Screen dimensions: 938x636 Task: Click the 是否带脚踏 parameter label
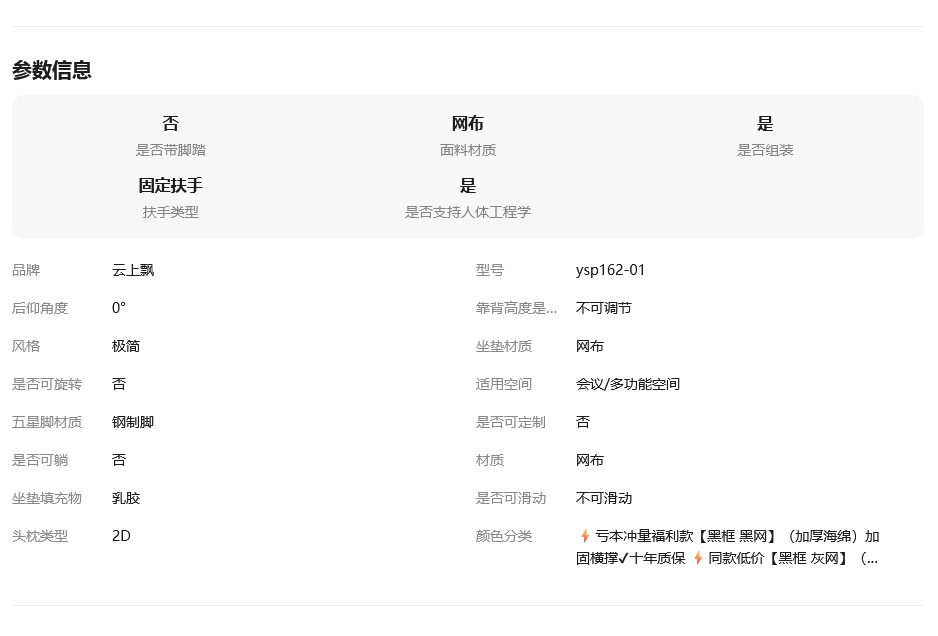tap(170, 151)
